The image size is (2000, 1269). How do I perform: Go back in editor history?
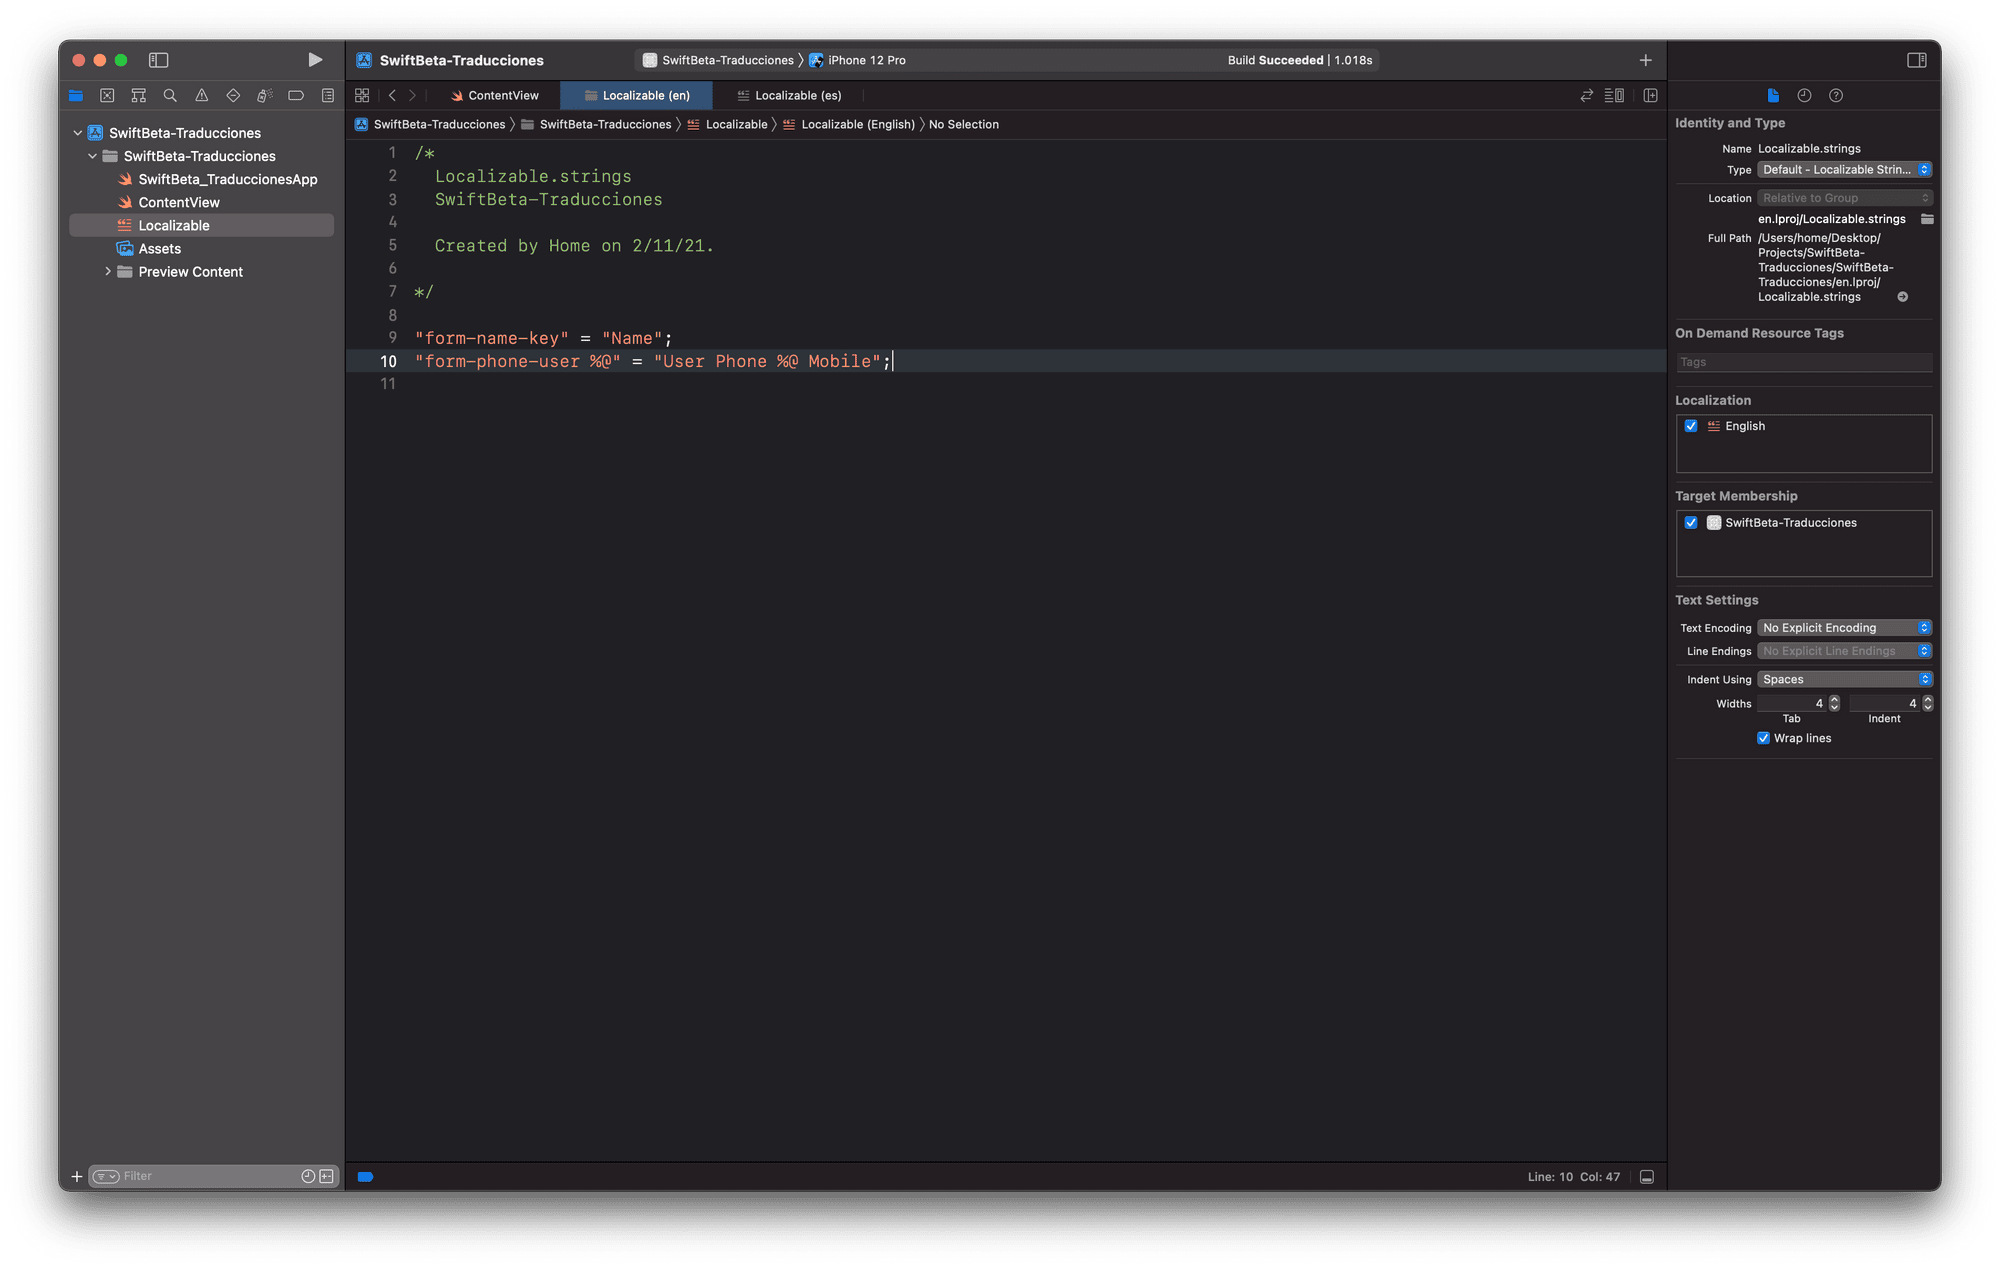point(392,96)
